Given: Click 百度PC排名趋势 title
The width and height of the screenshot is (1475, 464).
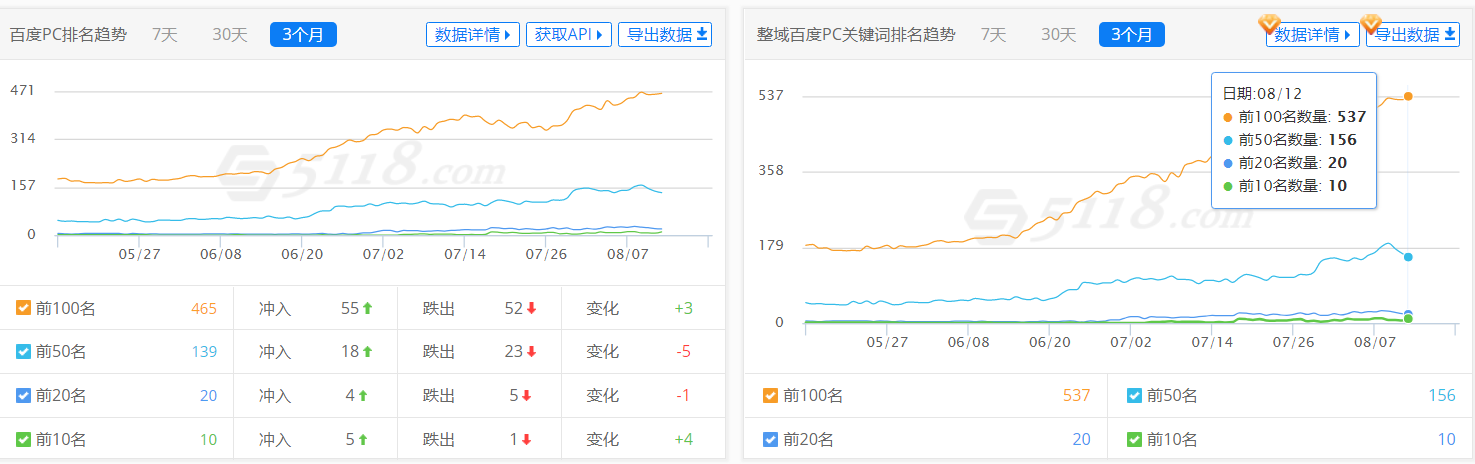Looking at the screenshot, I should point(69,34).
